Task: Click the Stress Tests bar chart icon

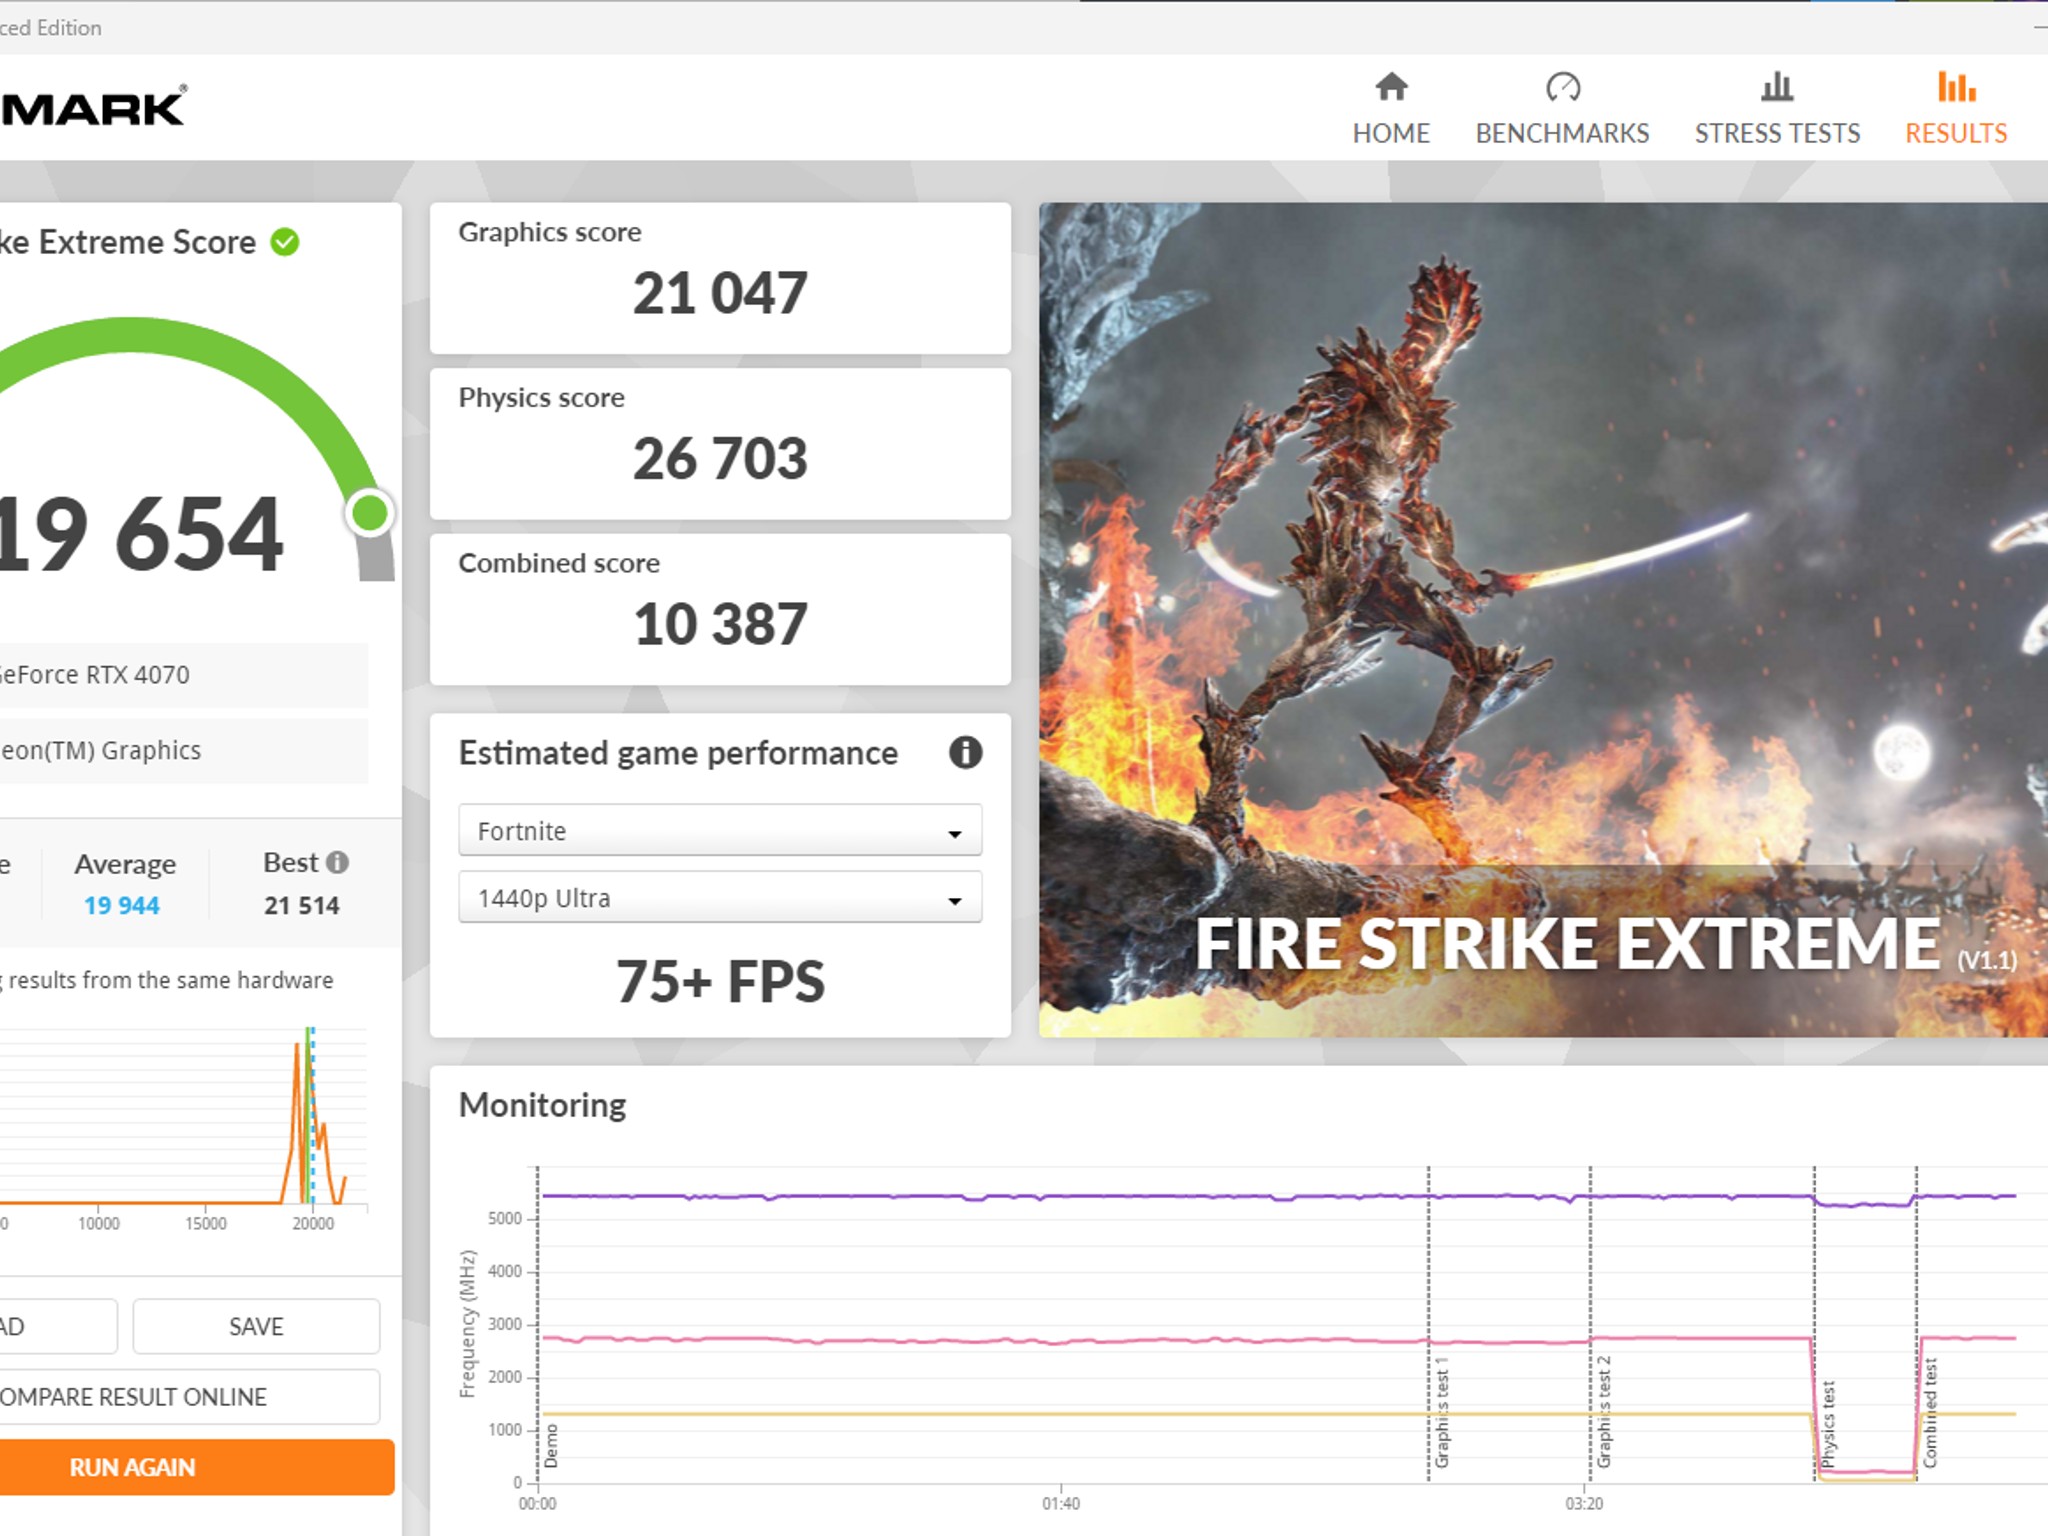Action: point(1777,88)
